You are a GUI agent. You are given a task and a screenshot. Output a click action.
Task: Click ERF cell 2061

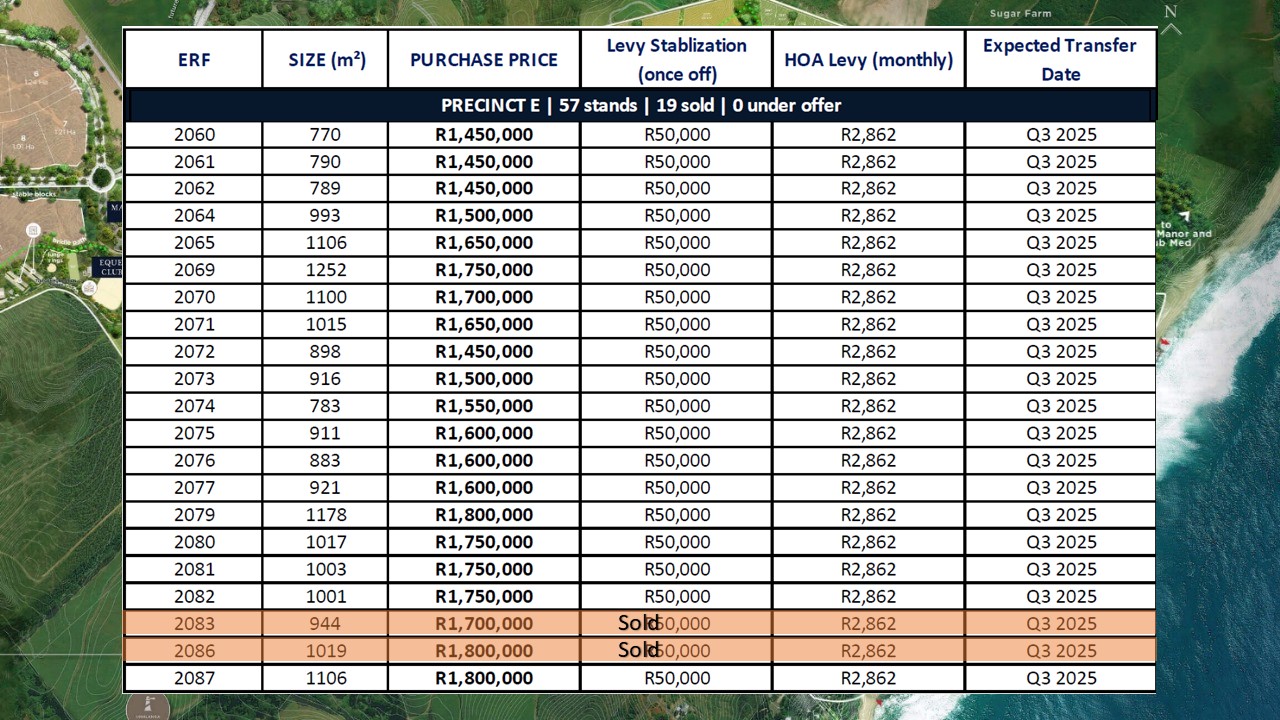tap(194, 161)
